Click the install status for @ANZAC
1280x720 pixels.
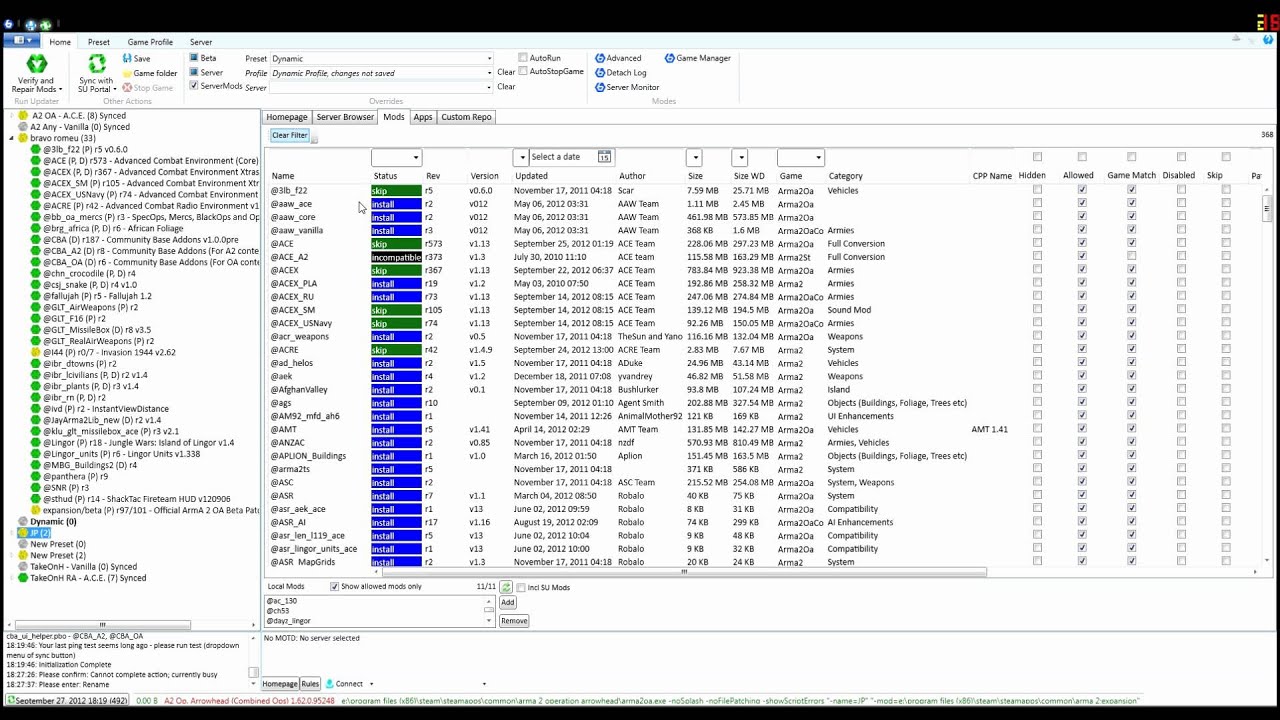point(396,443)
